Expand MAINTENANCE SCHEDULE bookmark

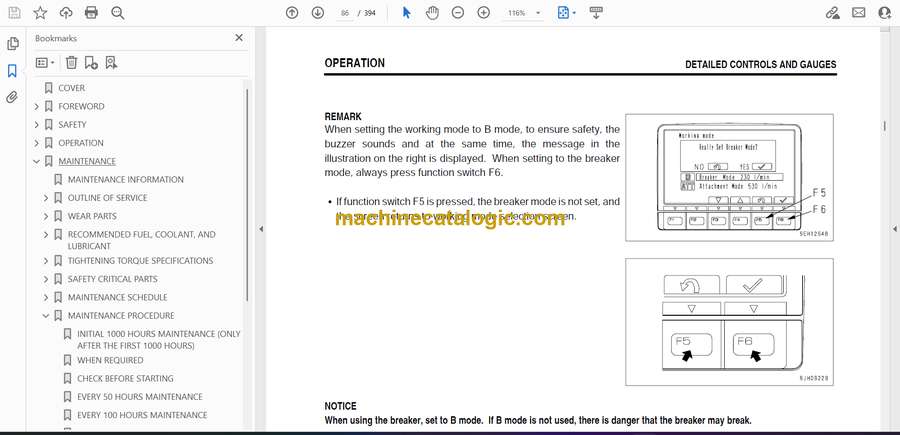tap(46, 297)
